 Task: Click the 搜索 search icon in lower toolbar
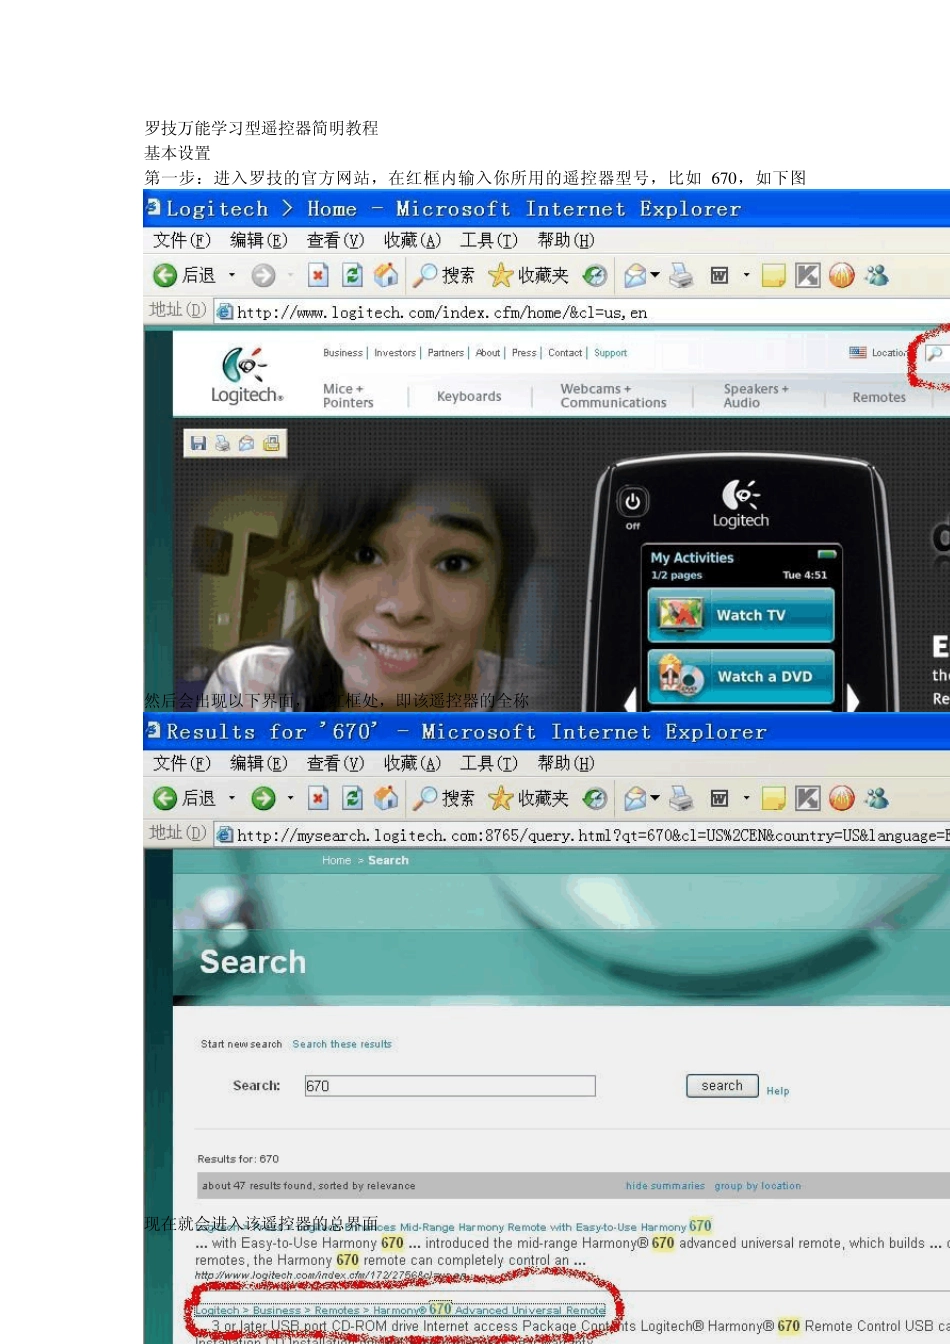(x=444, y=798)
